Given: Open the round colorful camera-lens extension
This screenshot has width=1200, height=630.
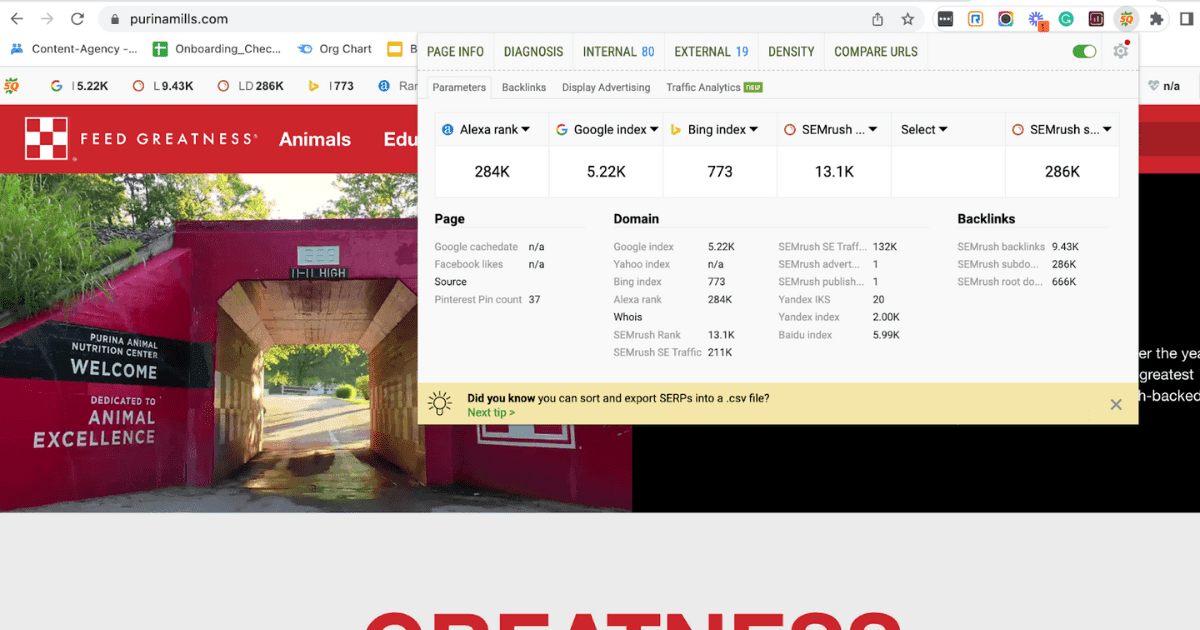Looking at the screenshot, I should tap(1005, 19).
